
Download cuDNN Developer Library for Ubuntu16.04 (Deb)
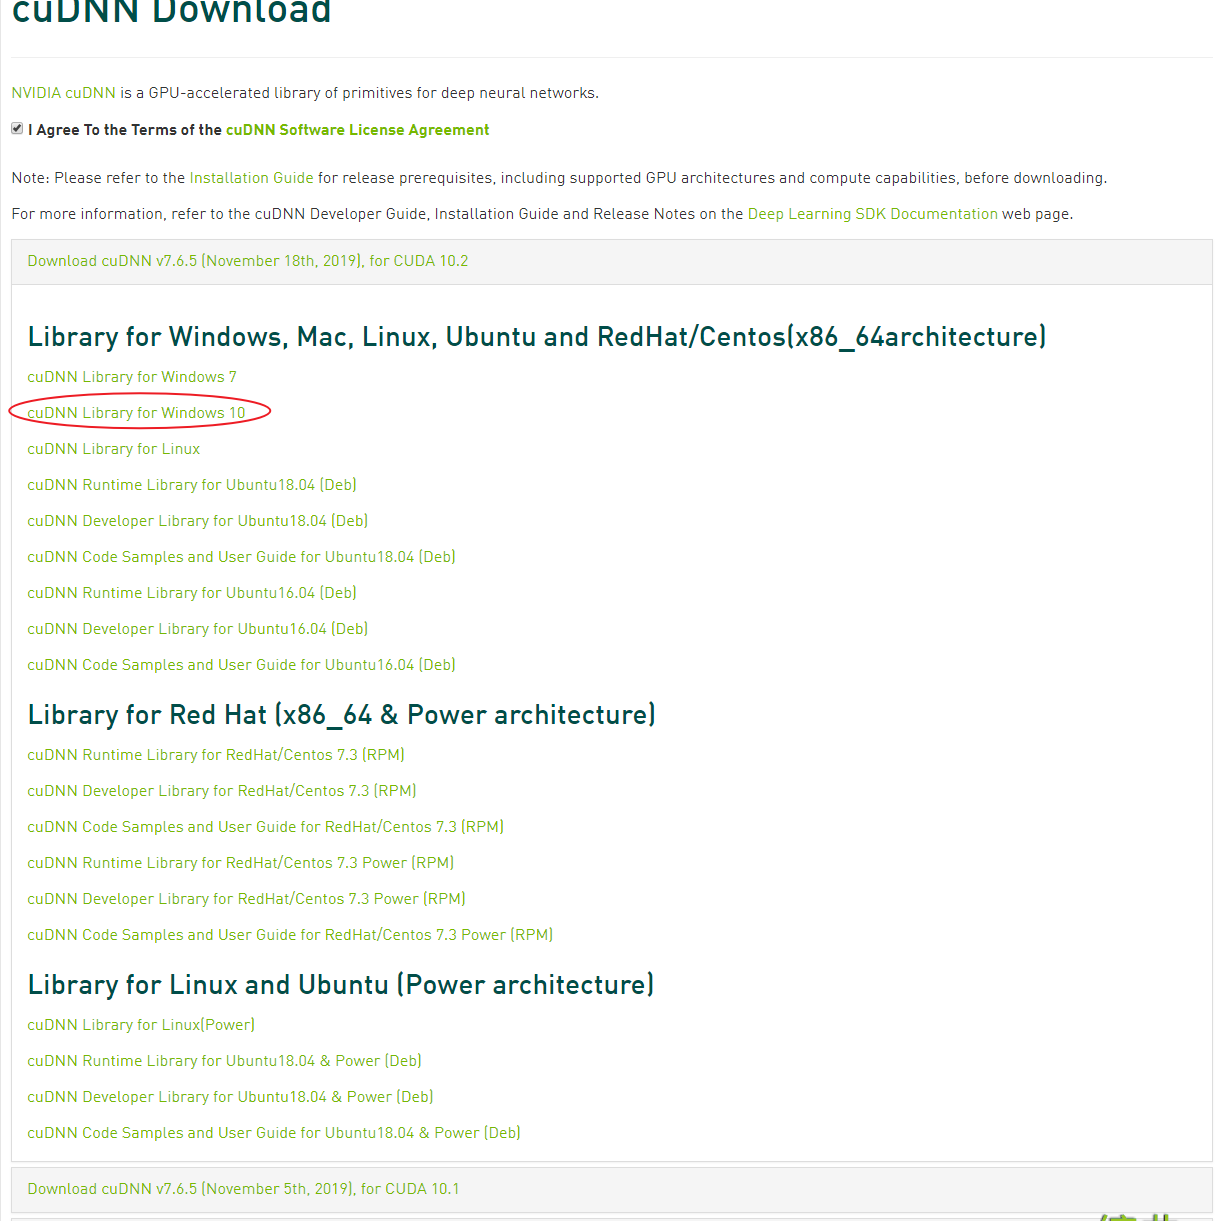click(x=198, y=629)
